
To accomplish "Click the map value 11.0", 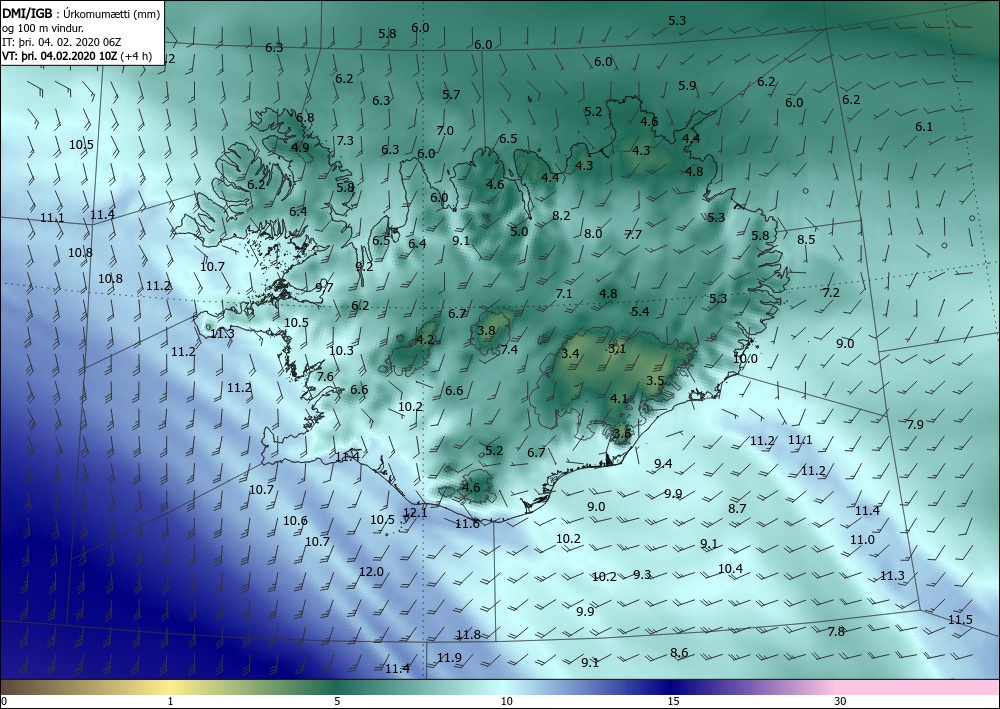I will tap(862, 539).
